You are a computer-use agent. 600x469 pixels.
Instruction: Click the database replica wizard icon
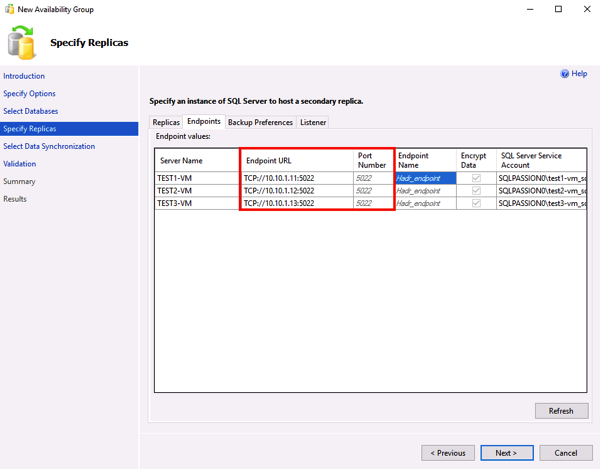(x=22, y=42)
